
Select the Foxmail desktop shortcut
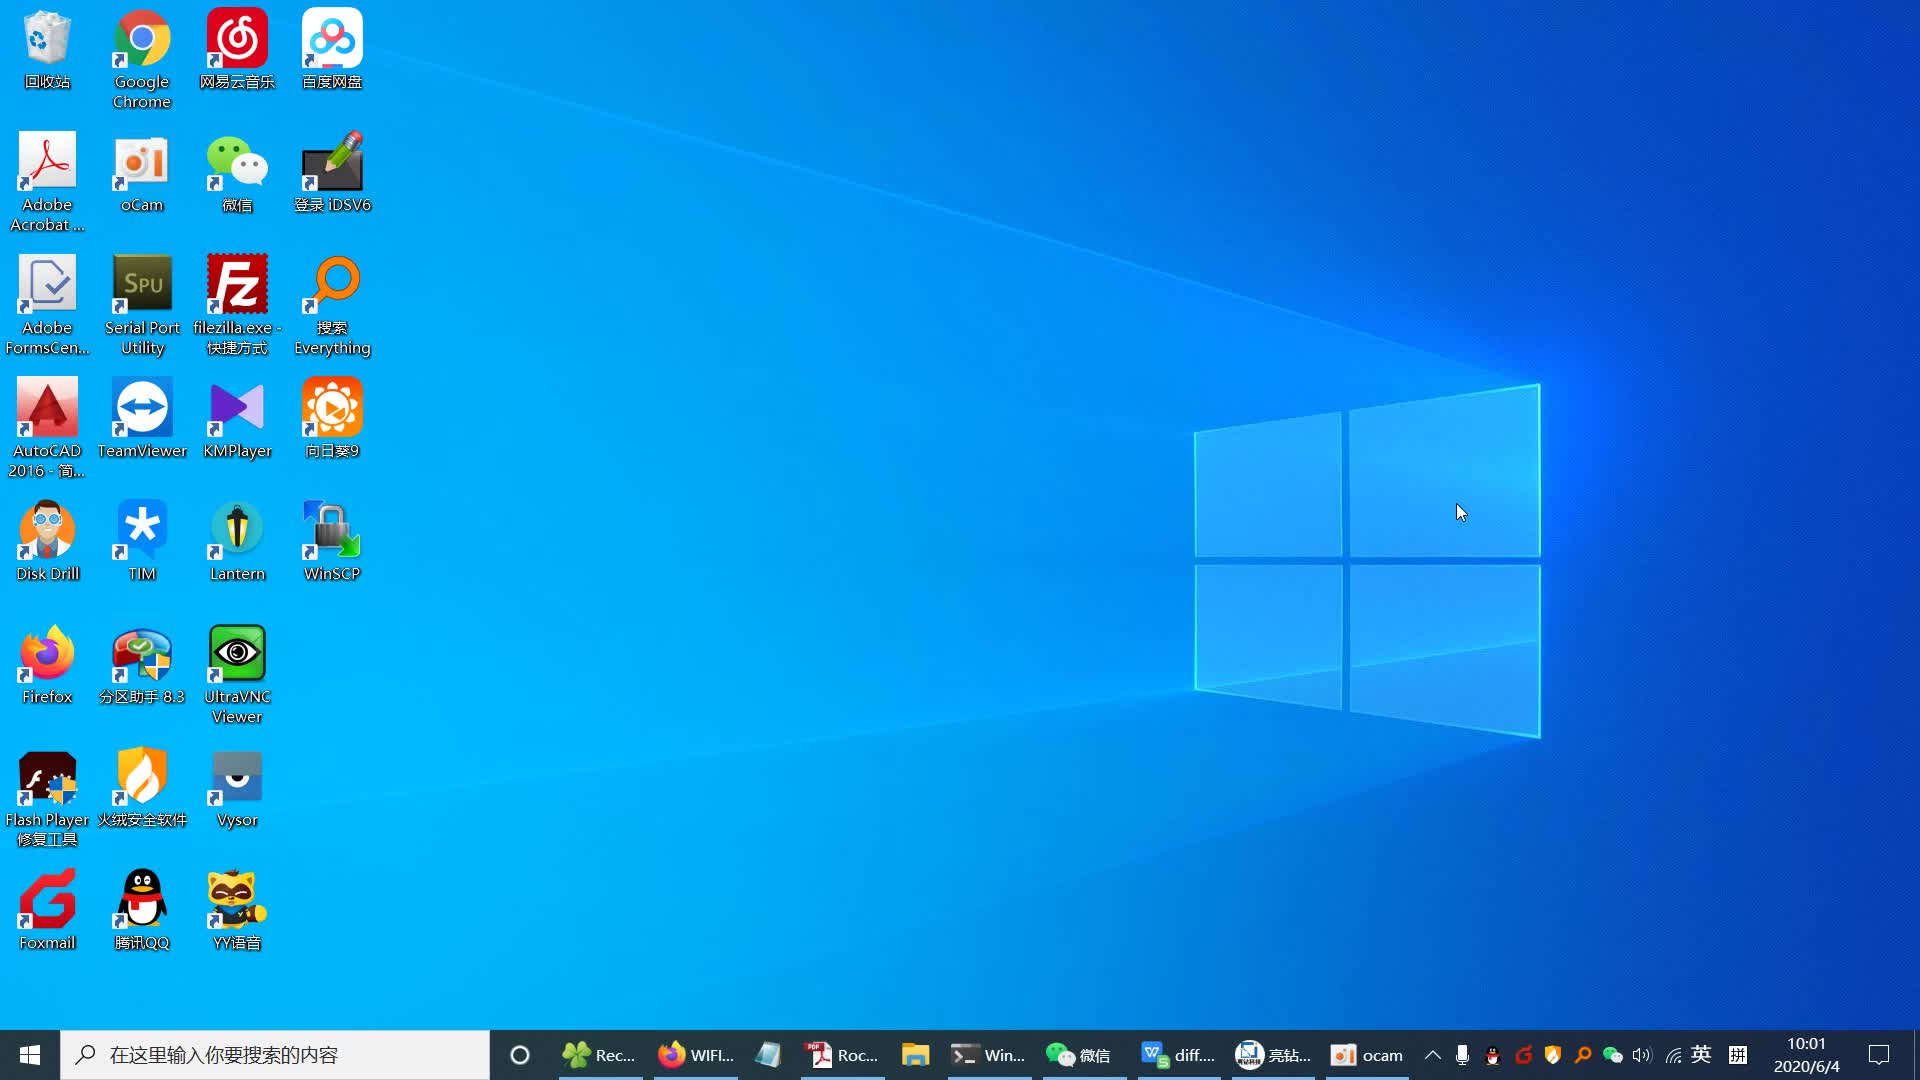pos(47,910)
